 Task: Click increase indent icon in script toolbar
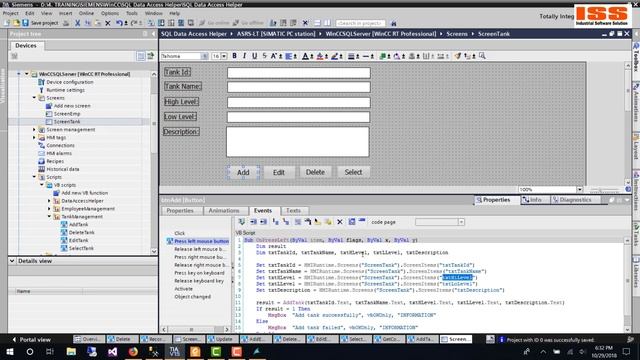253,222
